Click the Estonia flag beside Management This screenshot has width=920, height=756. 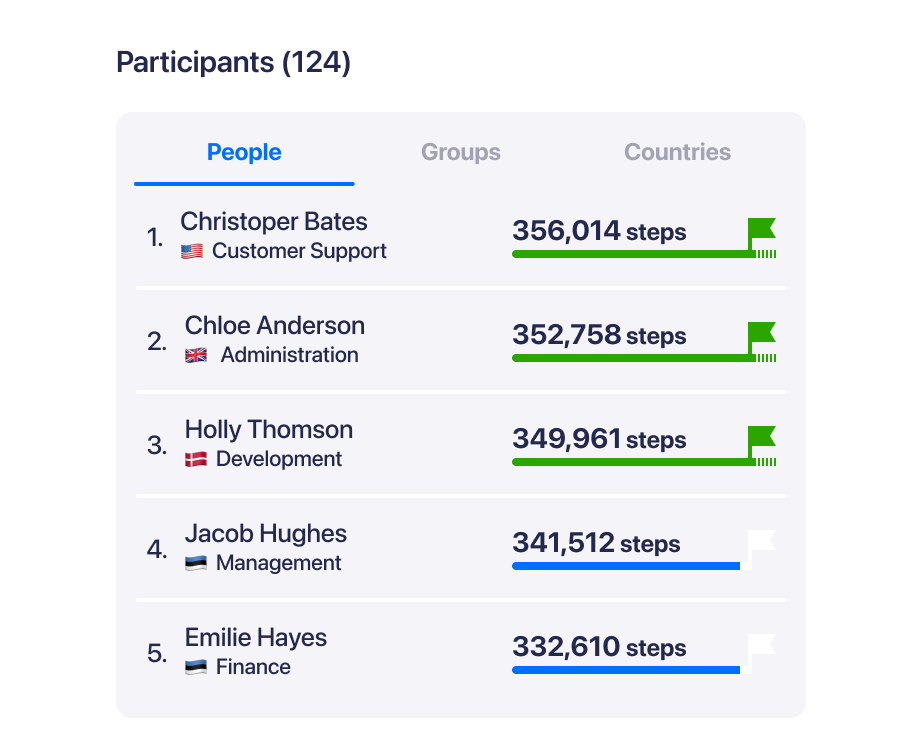pos(196,563)
